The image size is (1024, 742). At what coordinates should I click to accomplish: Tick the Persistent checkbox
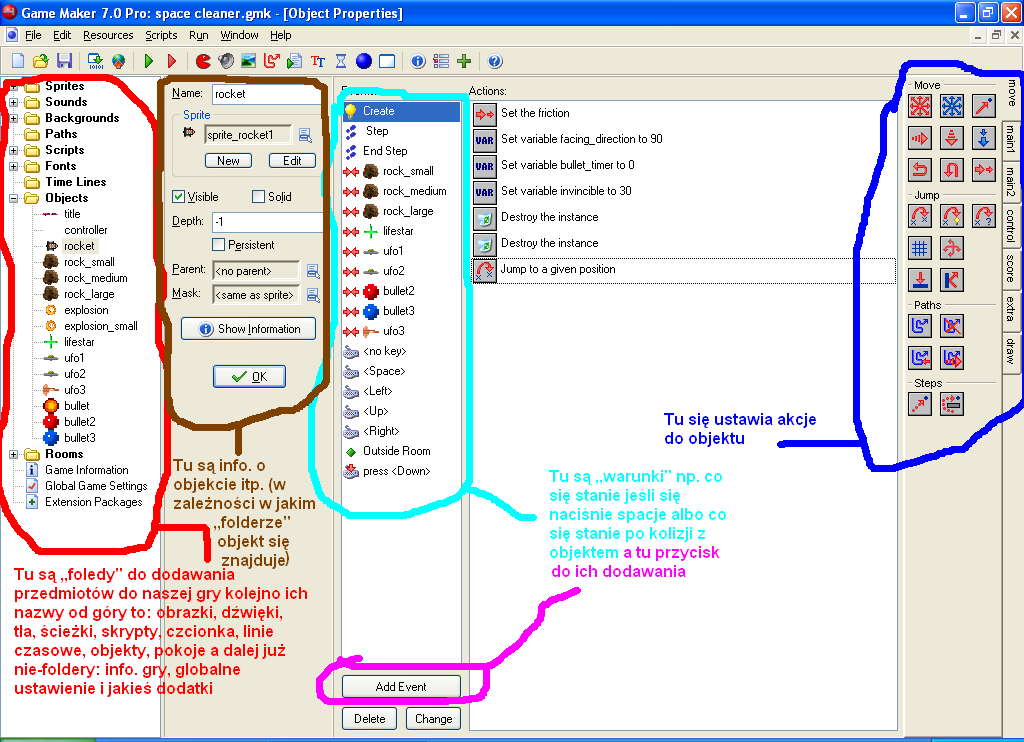coord(219,245)
